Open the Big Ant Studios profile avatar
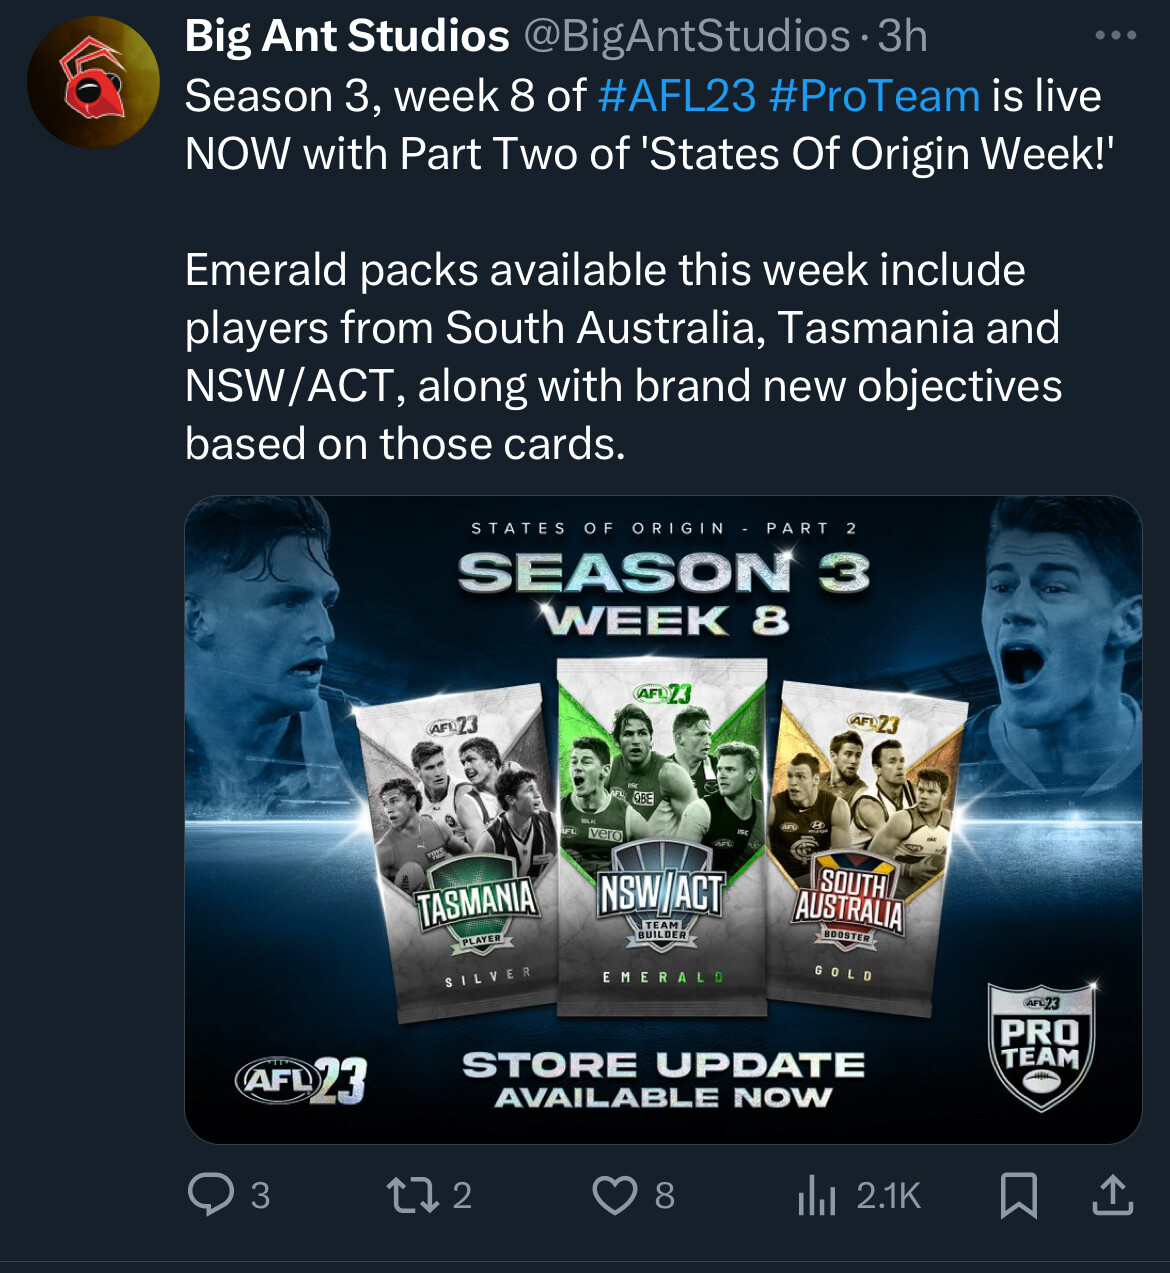This screenshot has height=1273, width=1170. [93, 82]
